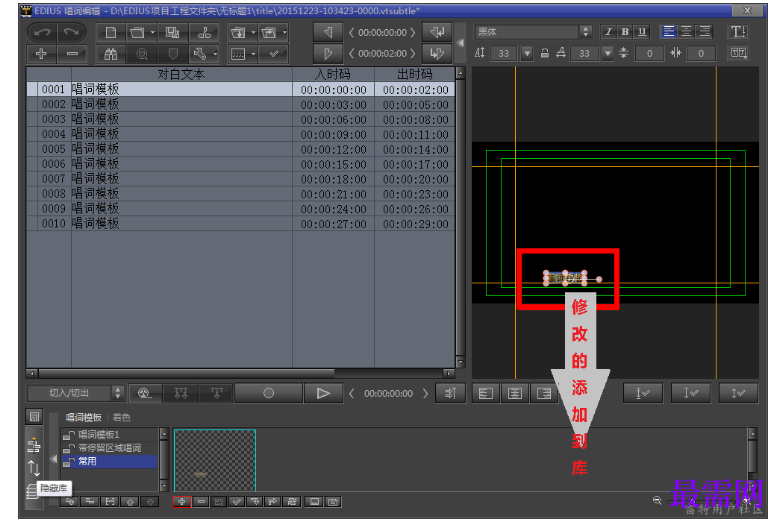Expand the font size 33 dropdown
The height and width of the screenshot is (525, 782).
[527, 53]
